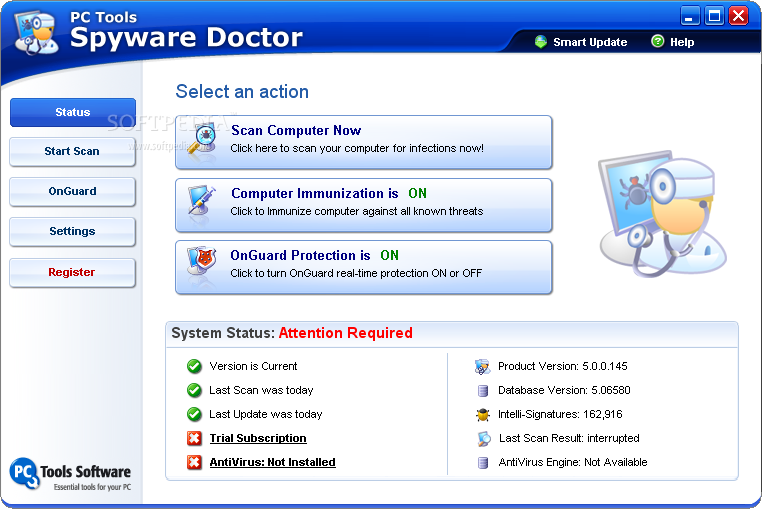Click the red X beside AntiVirus Not Installed
762x509 pixels.
194,462
